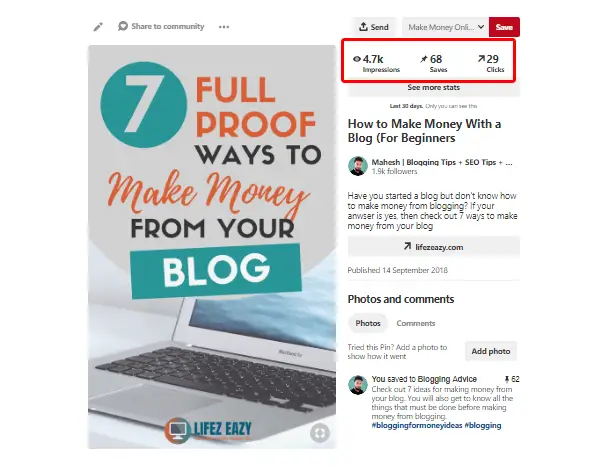Click the Send upload arrow icon
The image size is (600, 468).
coord(363,26)
